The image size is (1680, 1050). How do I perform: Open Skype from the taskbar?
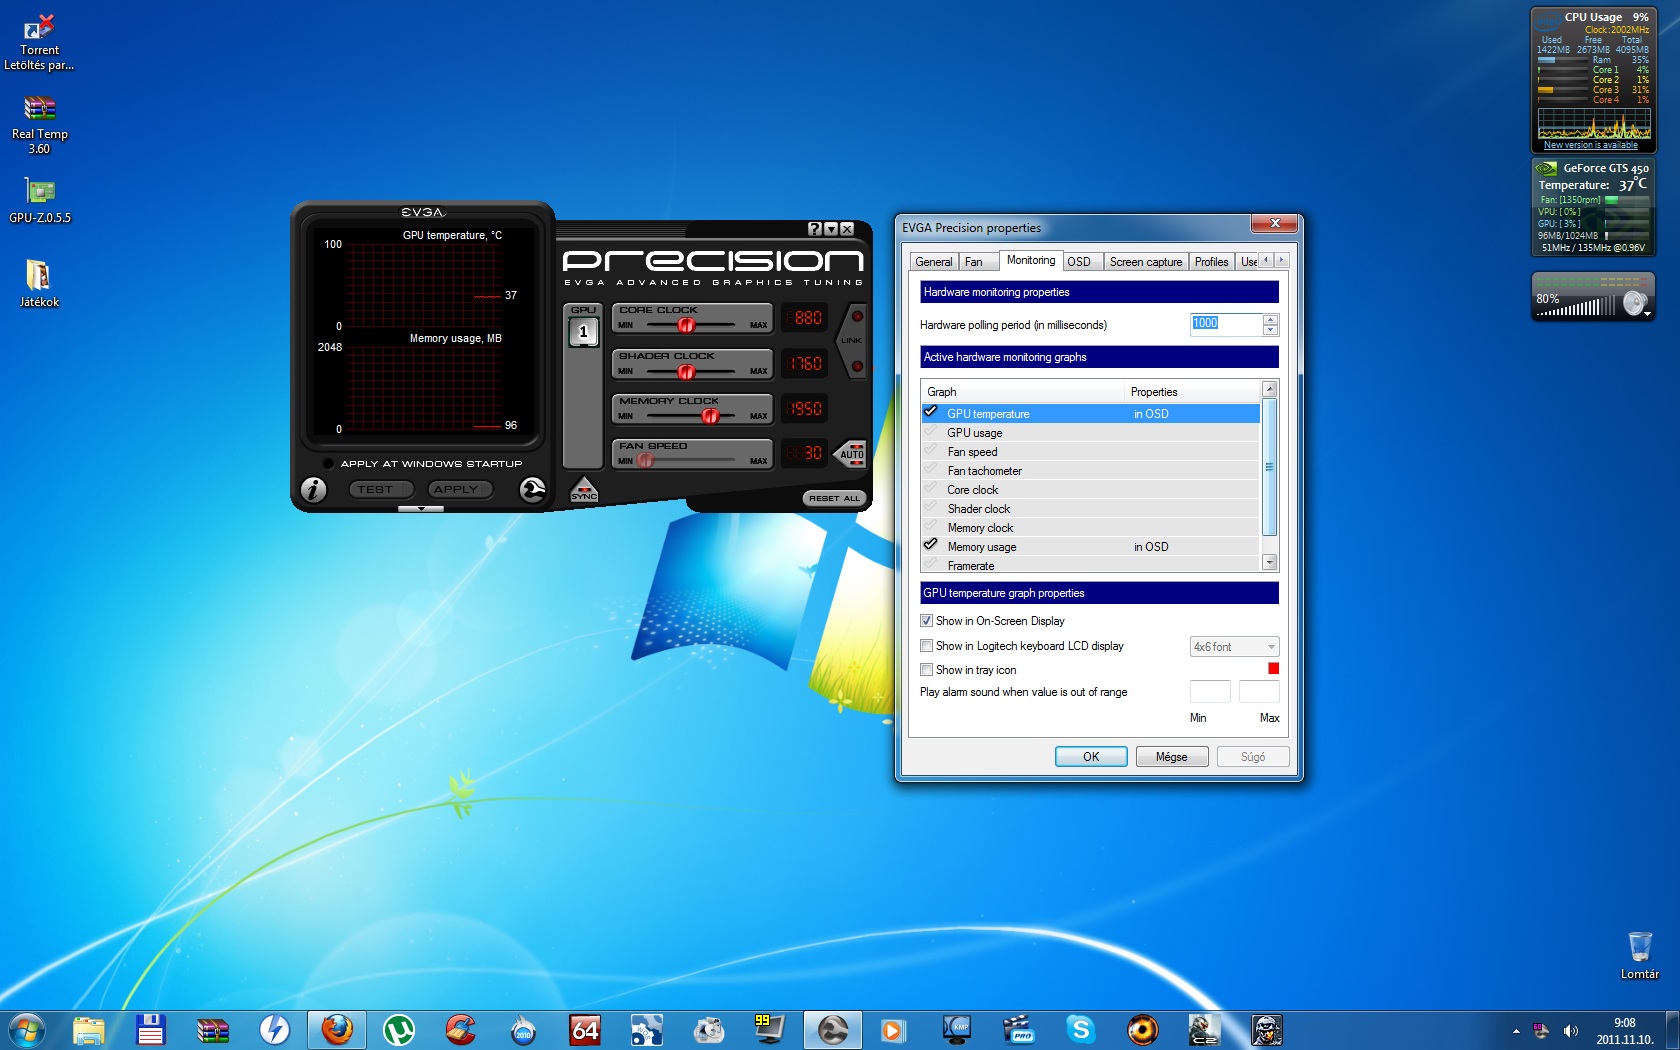1081,1029
